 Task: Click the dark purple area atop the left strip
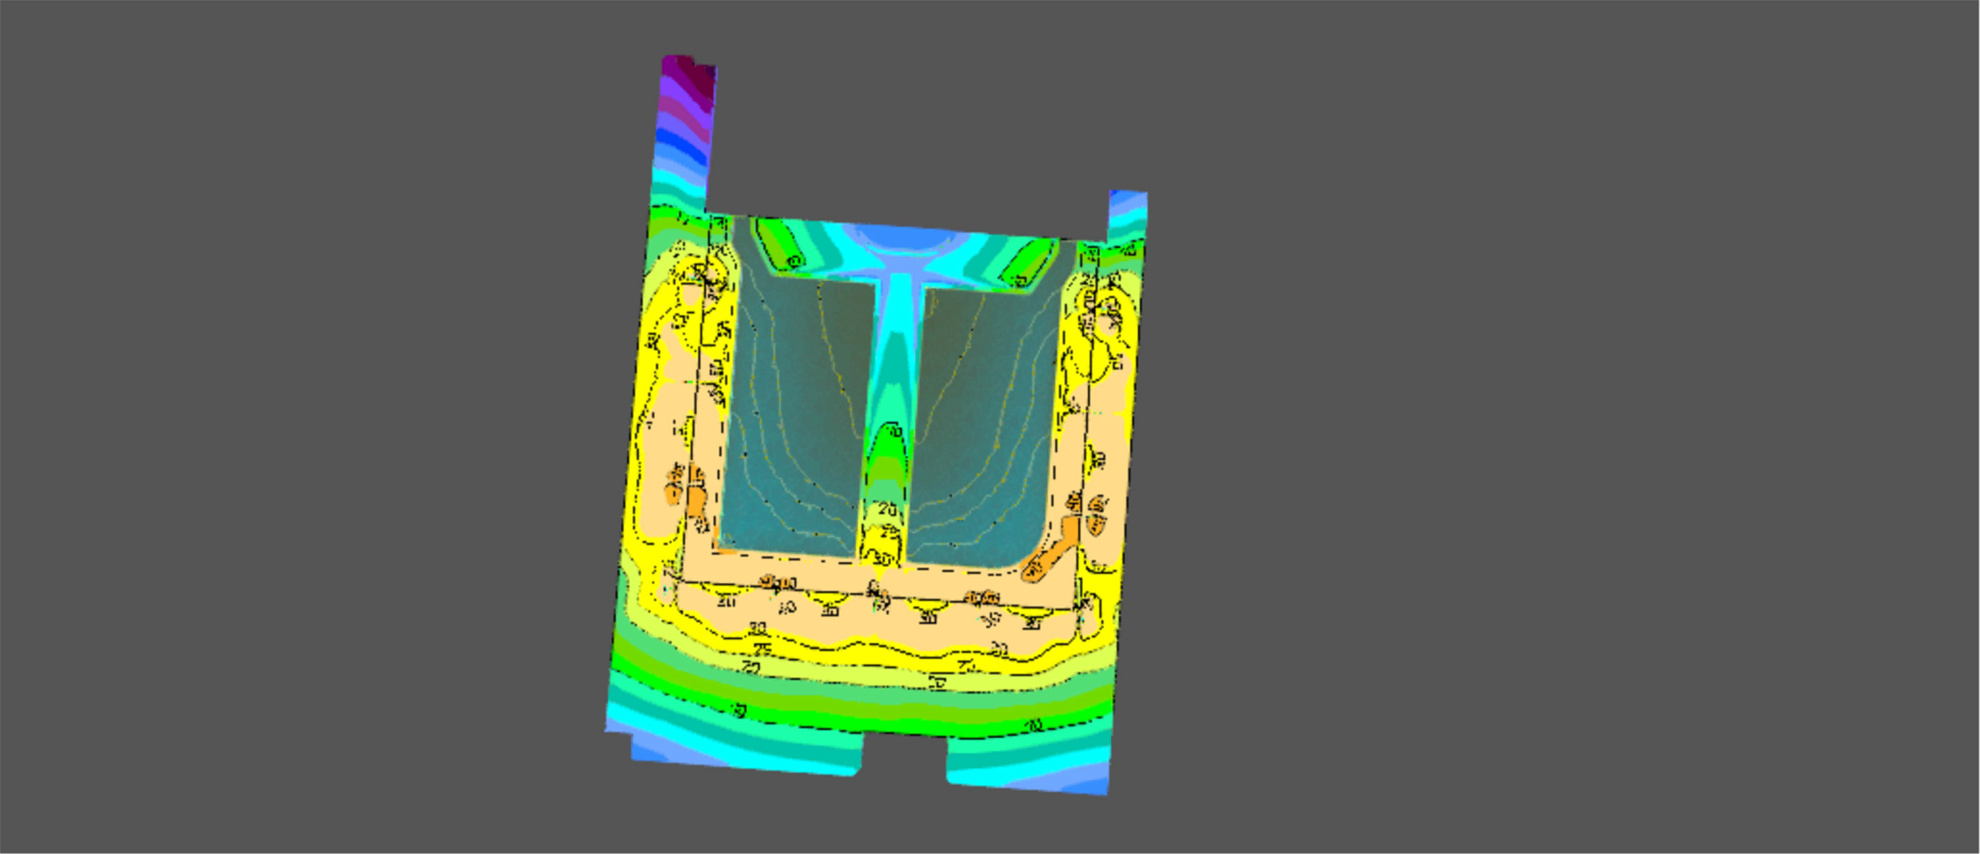(690, 76)
